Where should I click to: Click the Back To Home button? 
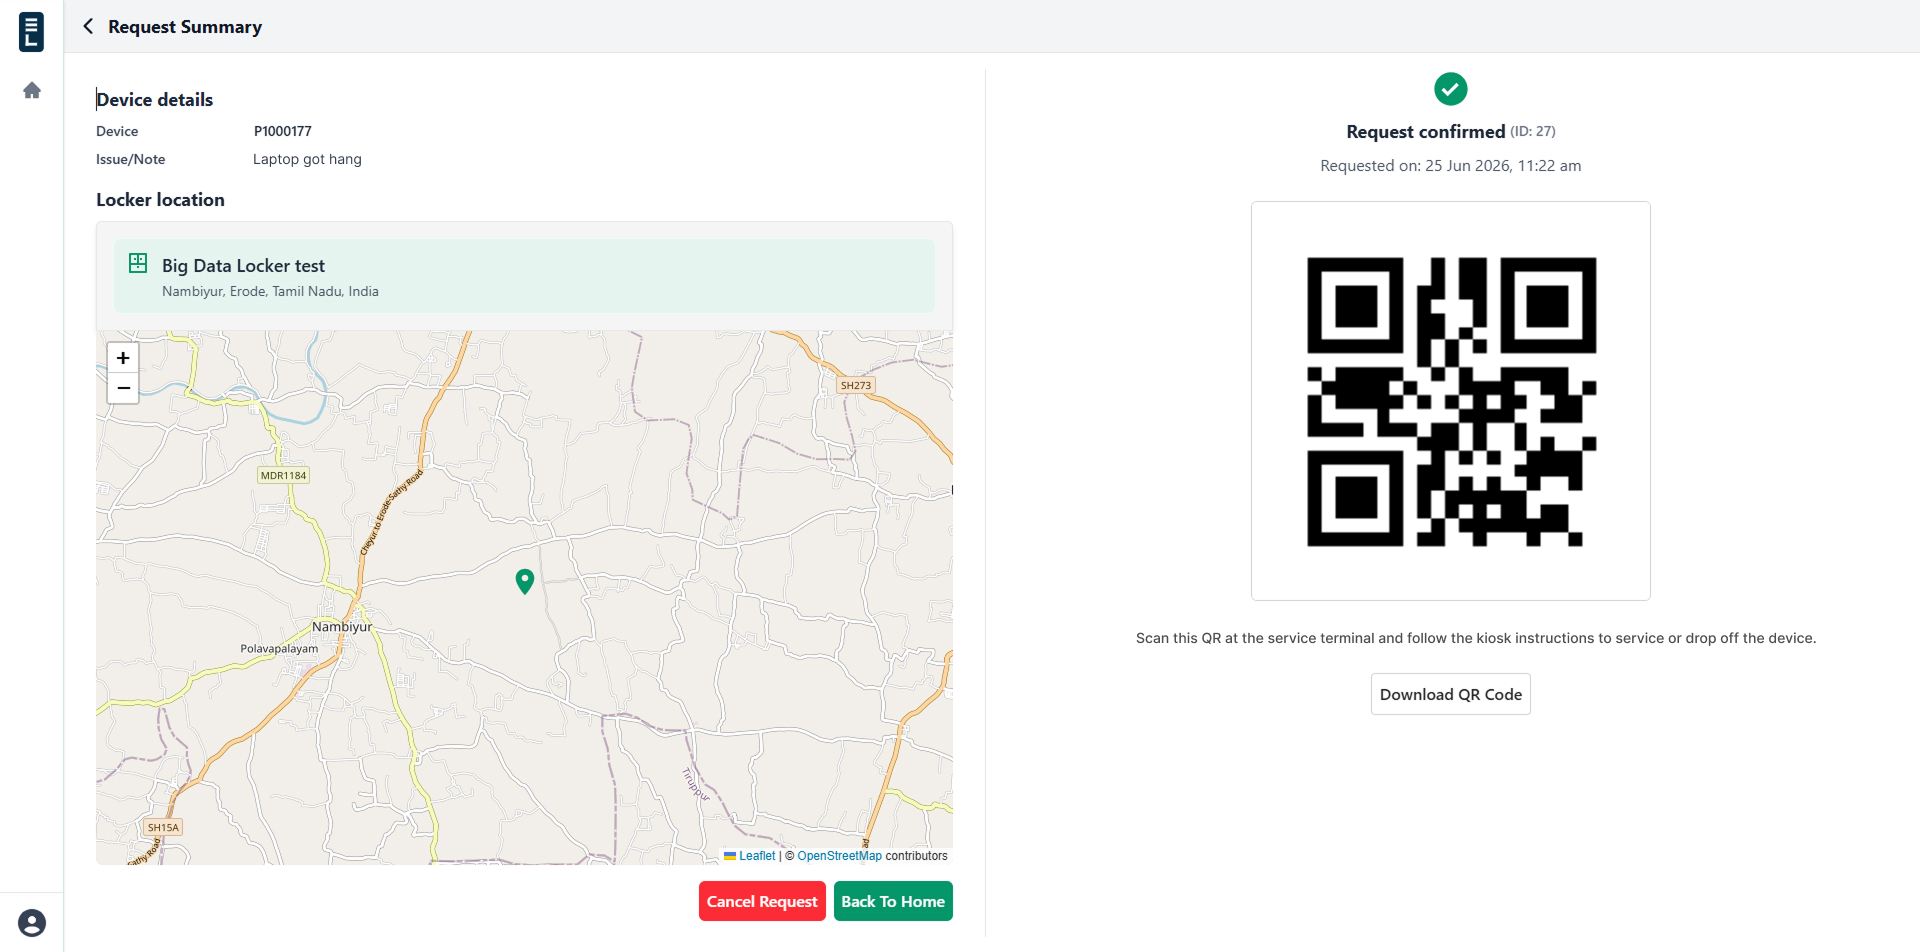pyautogui.click(x=893, y=901)
